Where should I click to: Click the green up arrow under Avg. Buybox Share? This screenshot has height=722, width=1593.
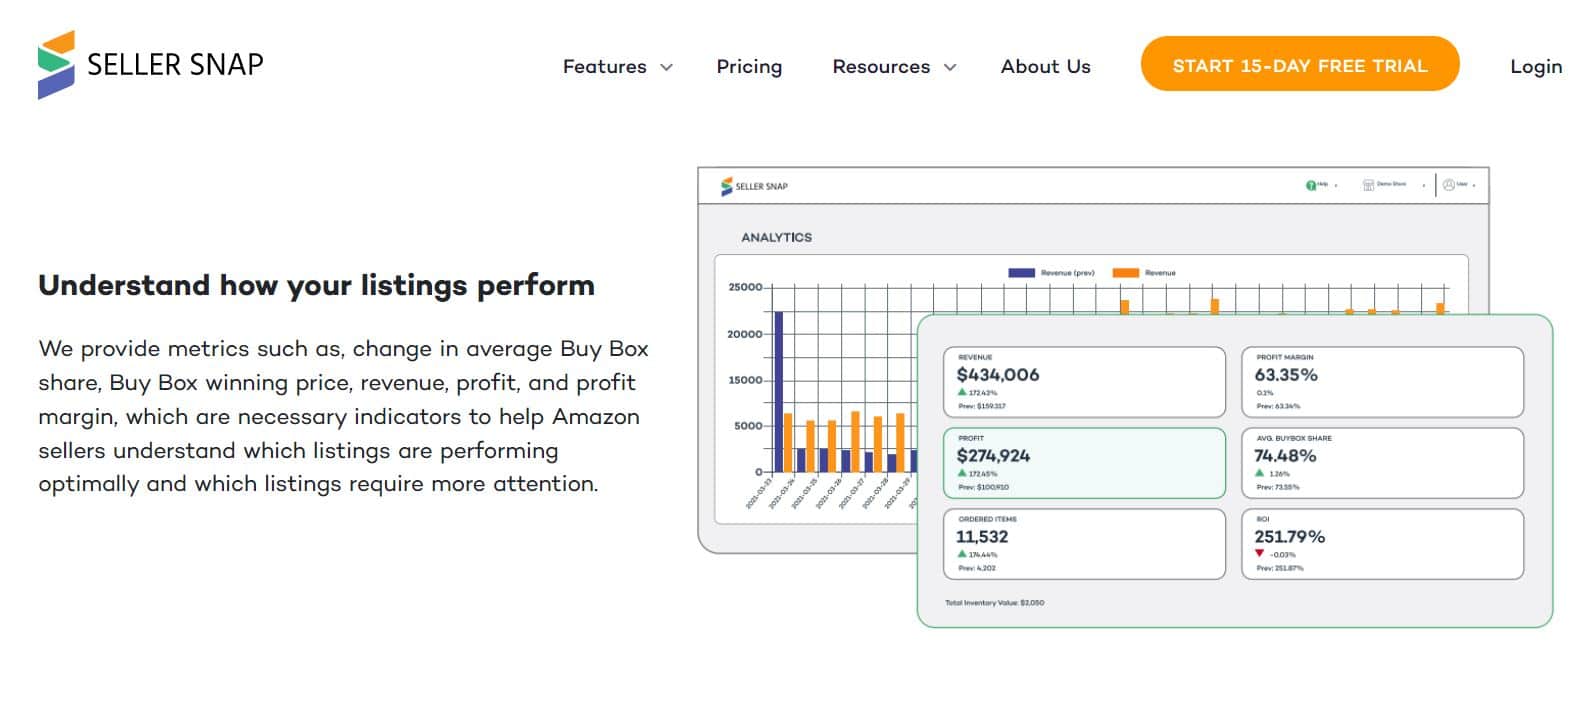click(1260, 473)
